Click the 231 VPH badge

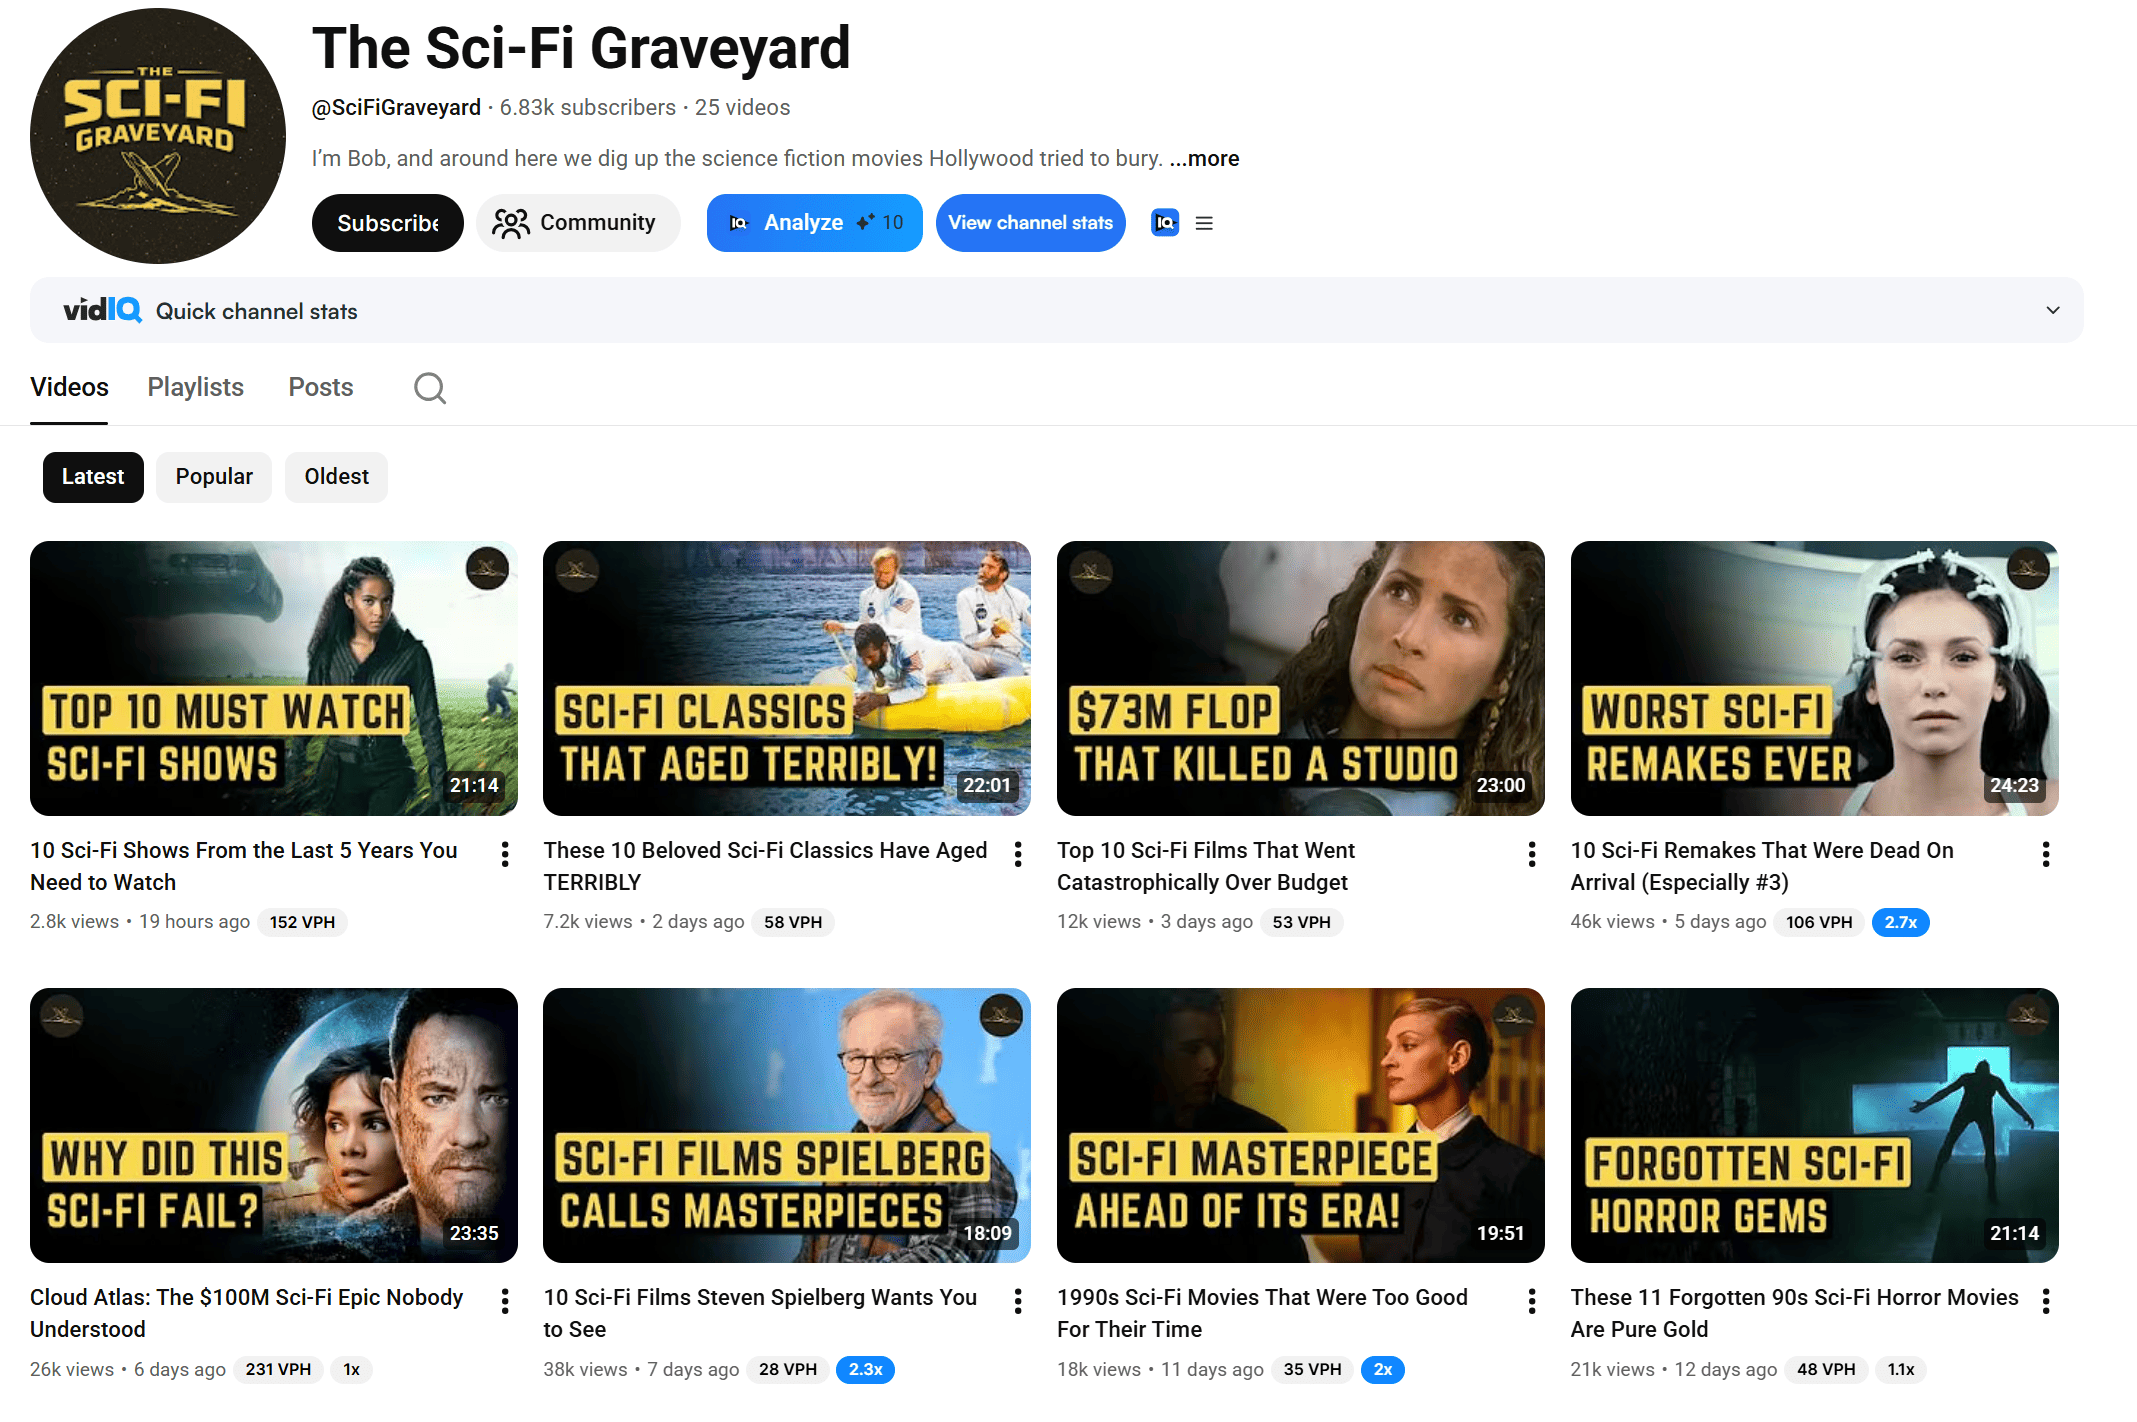[x=278, y=1369]
